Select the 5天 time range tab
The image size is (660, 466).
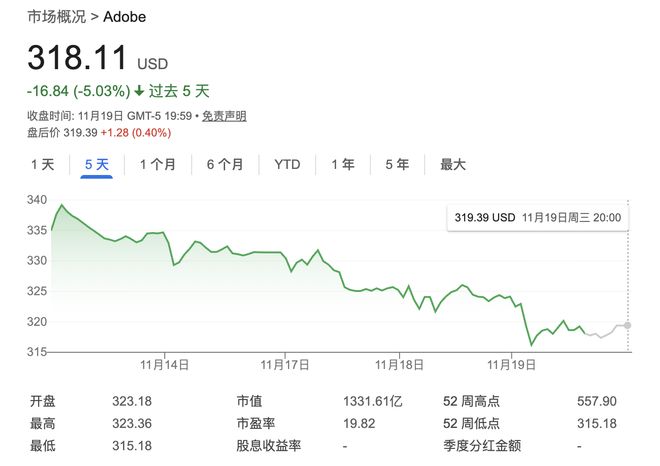pyautogui.click(x=97, y=165)
